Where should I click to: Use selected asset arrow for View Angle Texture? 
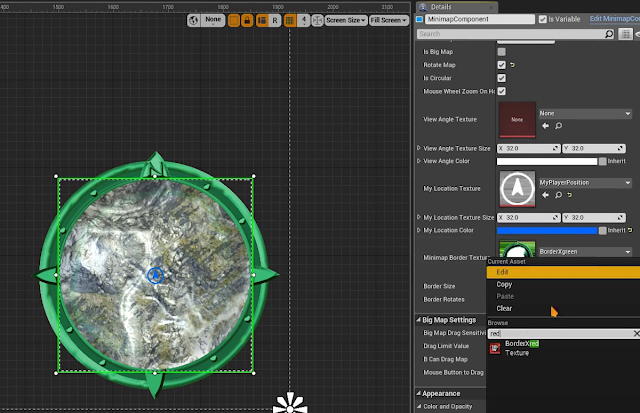pyautogui.click(x=545, y=126)
